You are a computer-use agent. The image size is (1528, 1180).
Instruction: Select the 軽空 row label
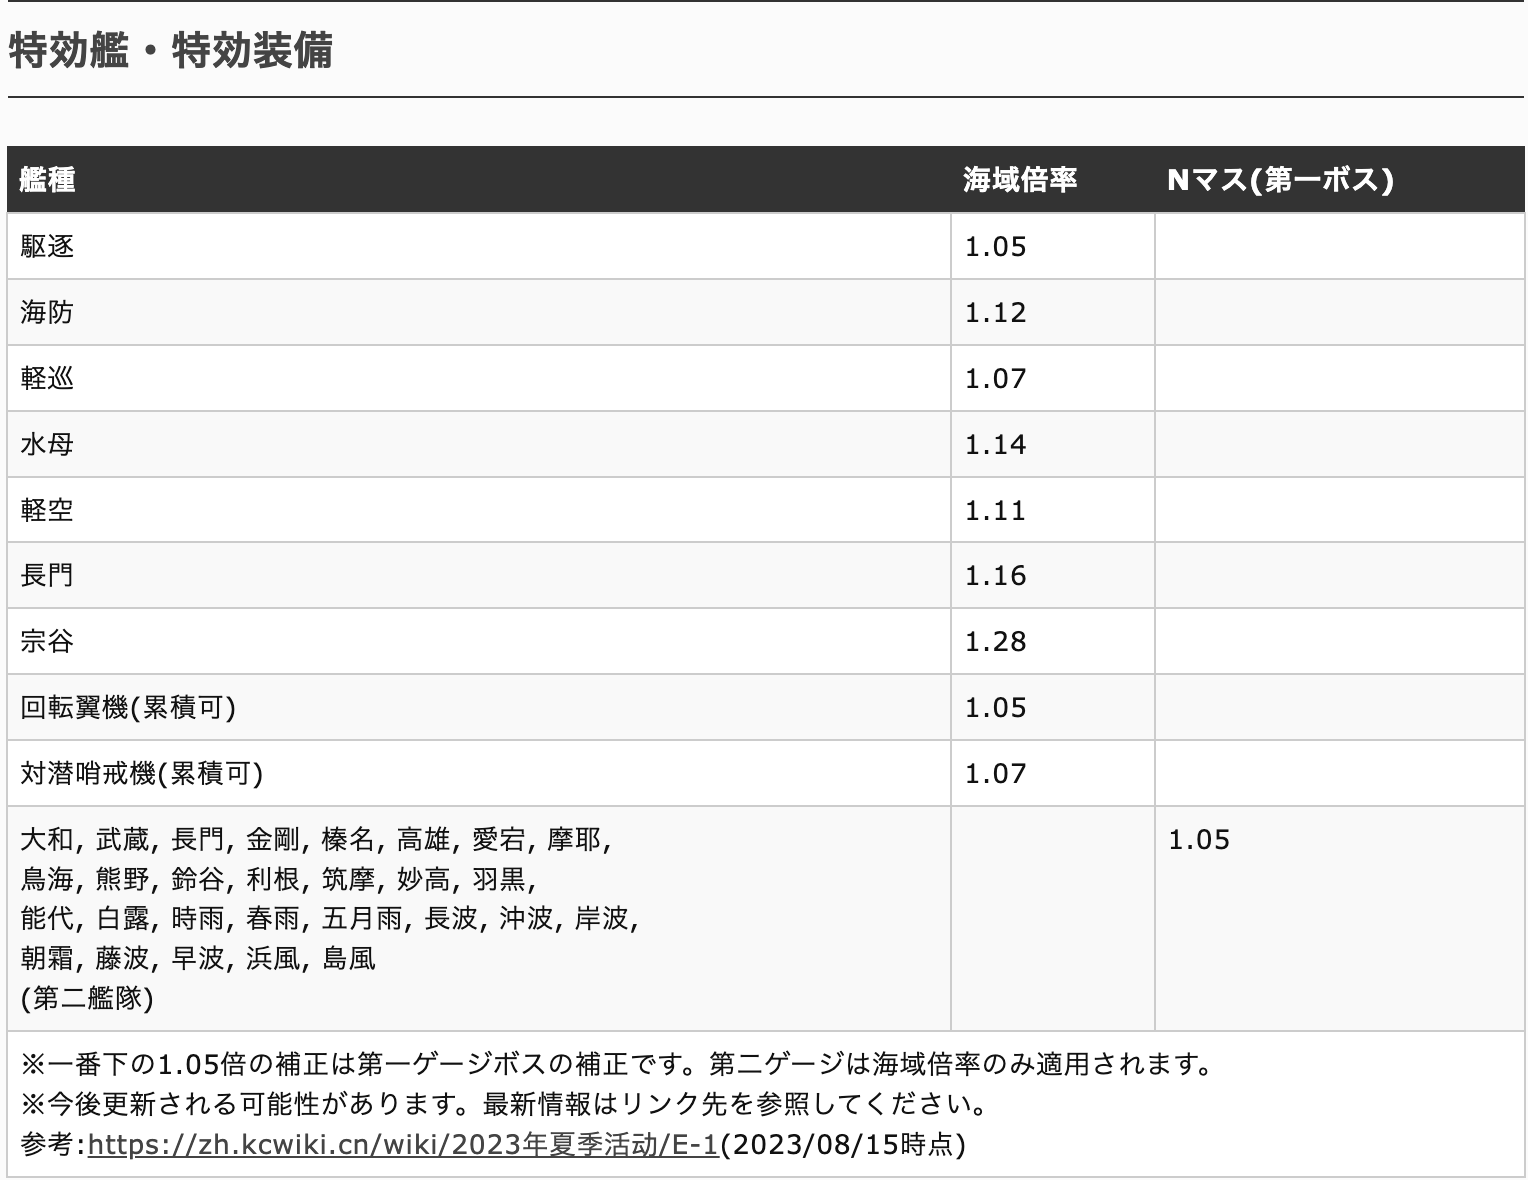tap(47, 510)
